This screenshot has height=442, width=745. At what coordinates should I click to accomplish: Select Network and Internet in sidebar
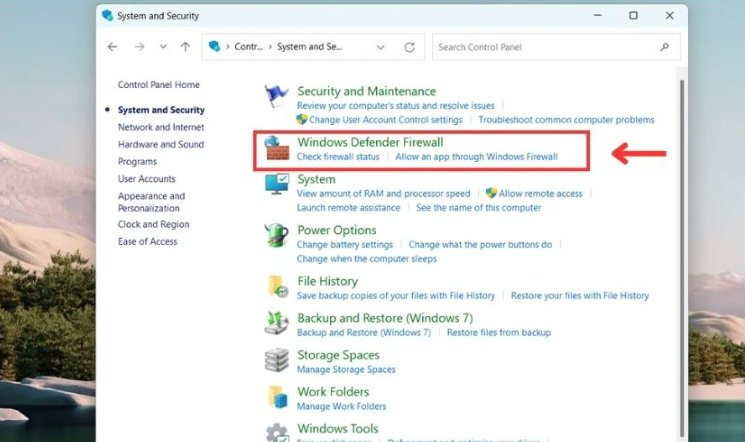click(160, 127)
